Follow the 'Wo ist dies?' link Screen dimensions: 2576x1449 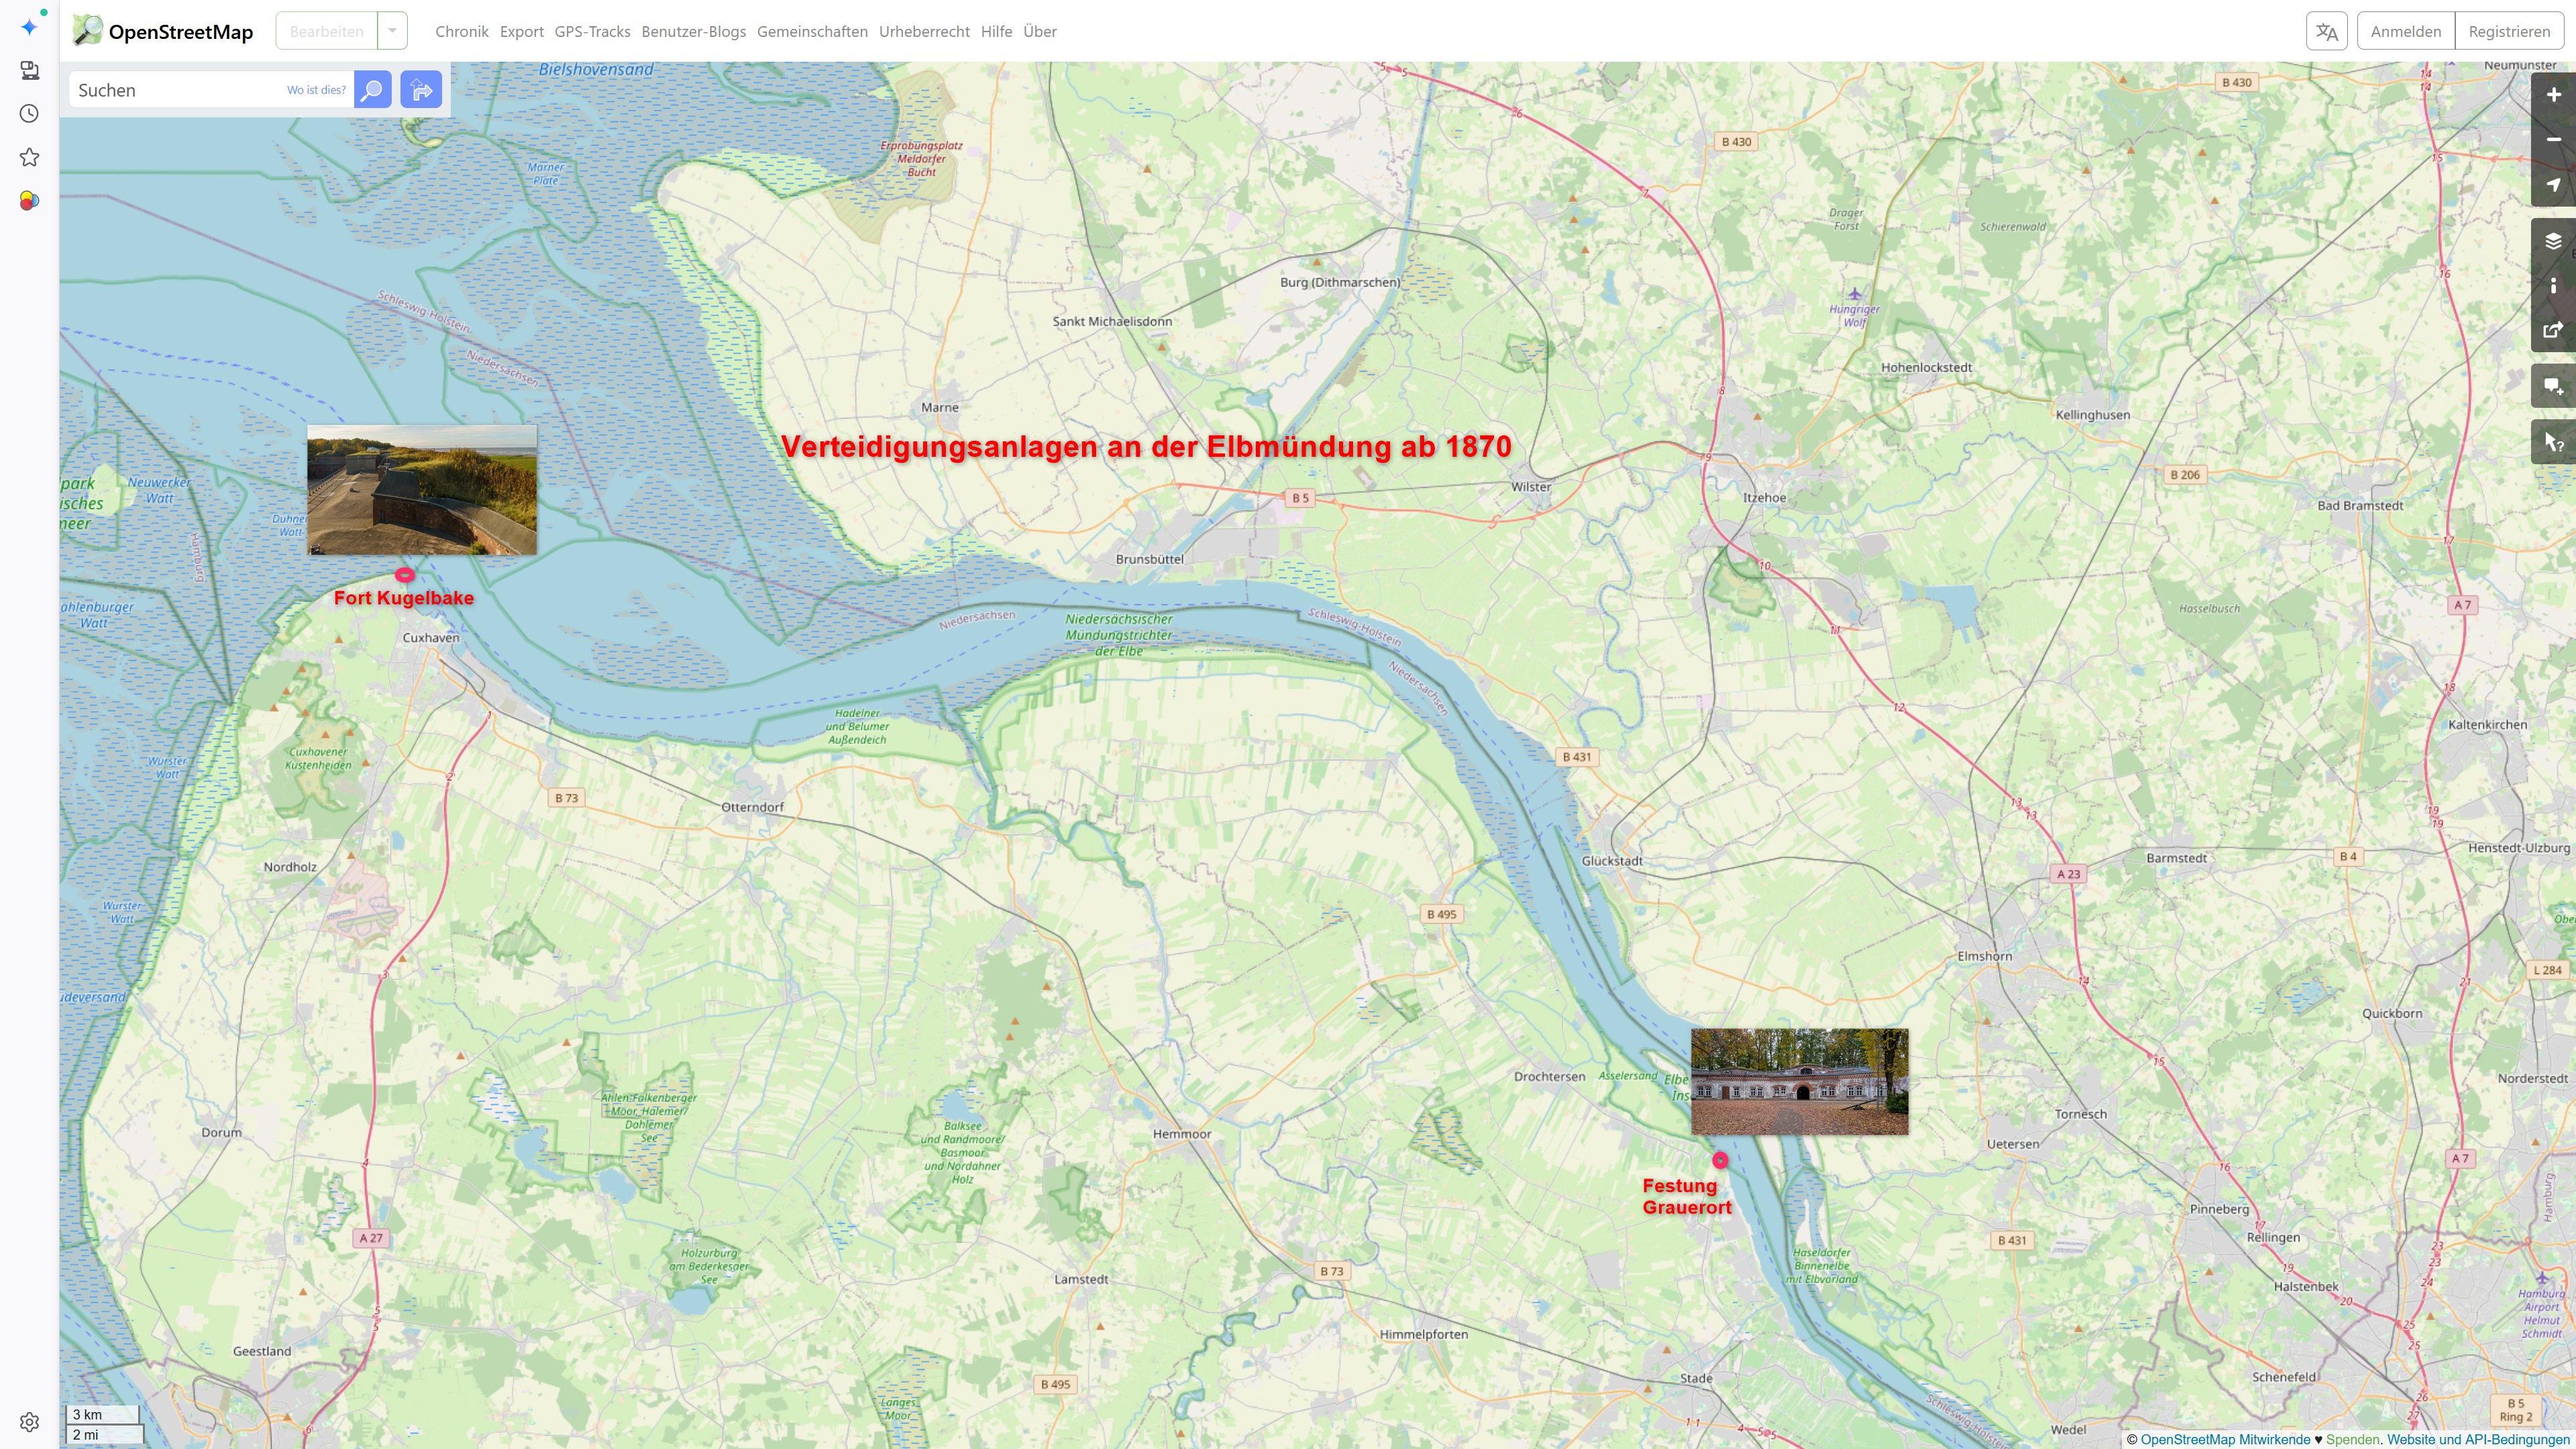point(316,90)
